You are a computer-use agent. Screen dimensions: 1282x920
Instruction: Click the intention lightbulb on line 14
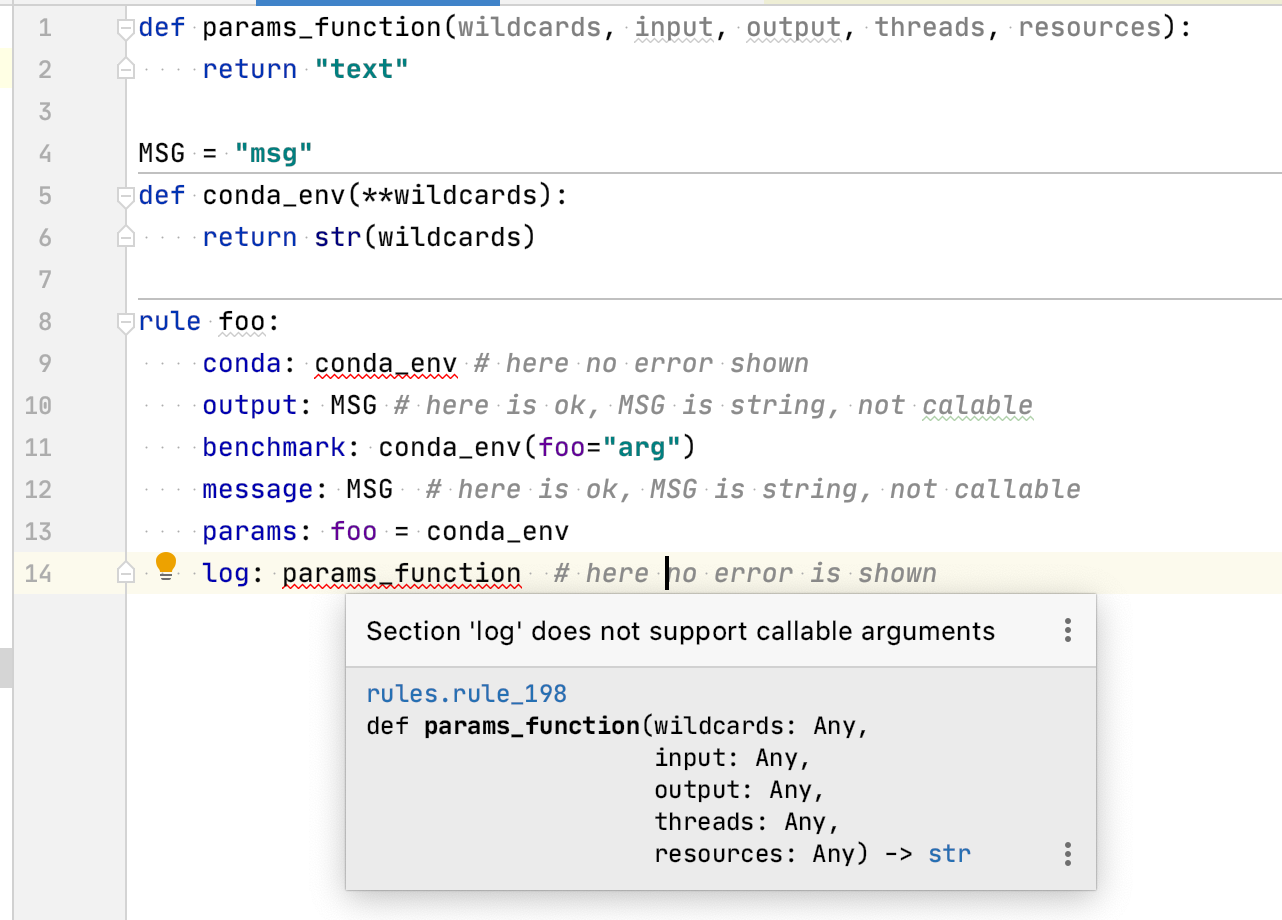pos(166,565)
